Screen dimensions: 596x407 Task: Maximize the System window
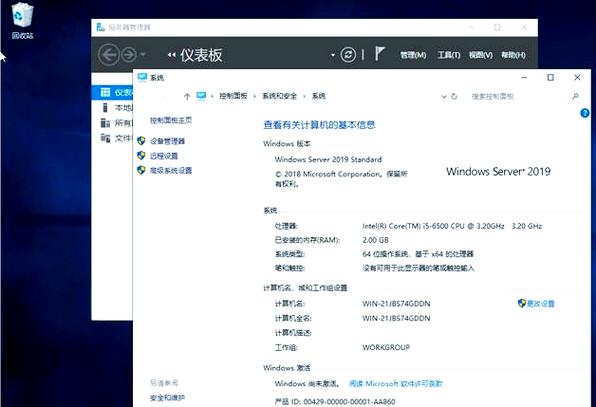(x=550, y=78)
